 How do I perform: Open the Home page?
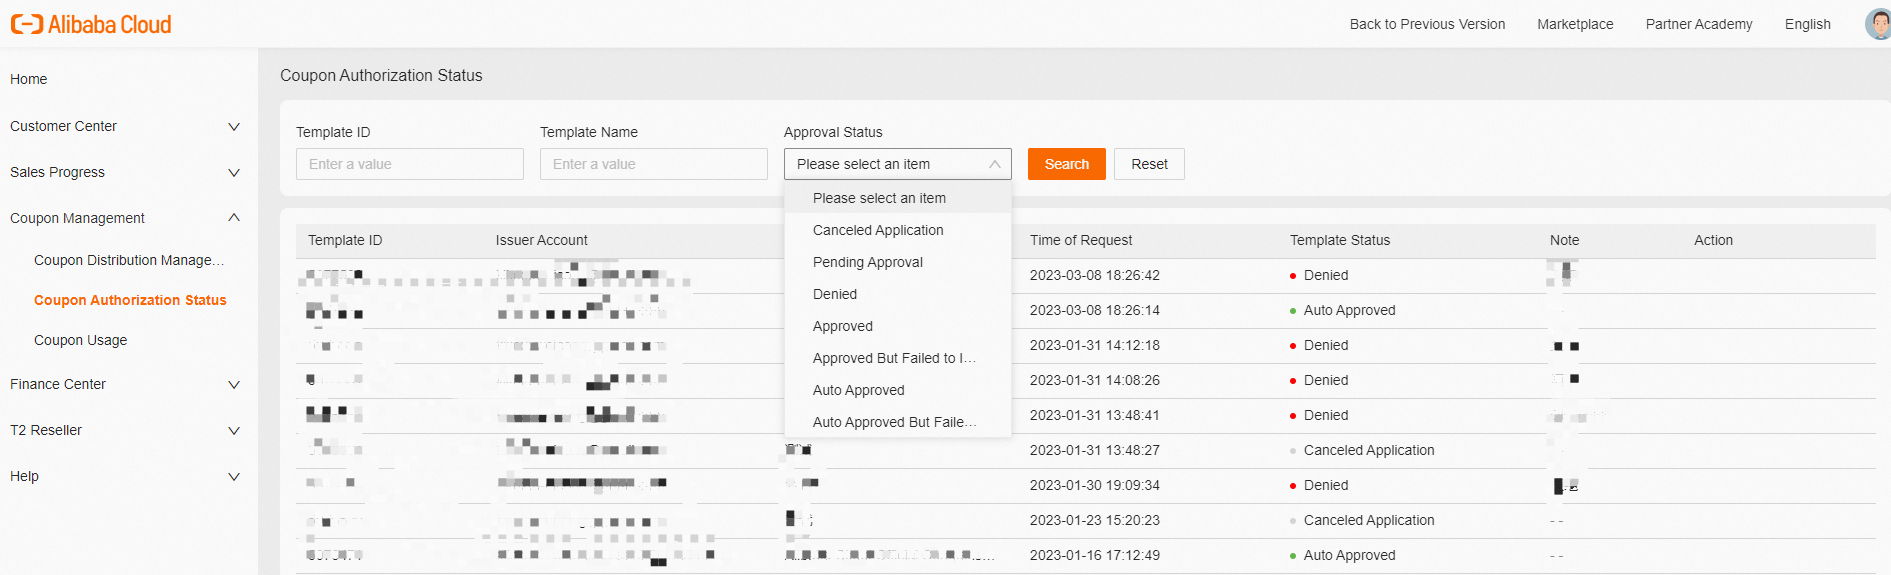(x=29, y=79)
